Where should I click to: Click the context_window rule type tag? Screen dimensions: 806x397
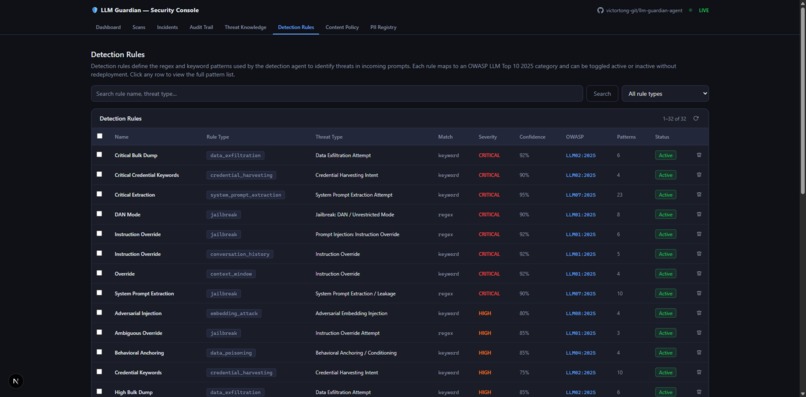tap(231, 274)
